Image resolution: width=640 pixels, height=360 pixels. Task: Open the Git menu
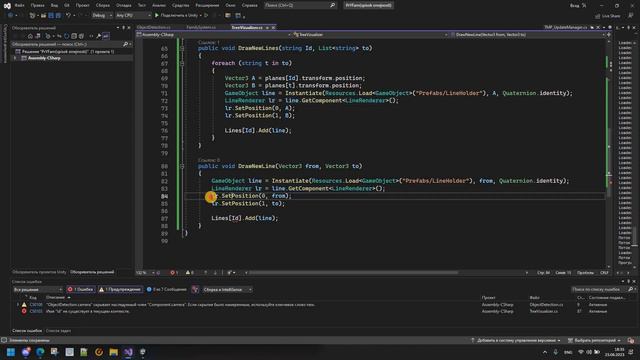67,5
